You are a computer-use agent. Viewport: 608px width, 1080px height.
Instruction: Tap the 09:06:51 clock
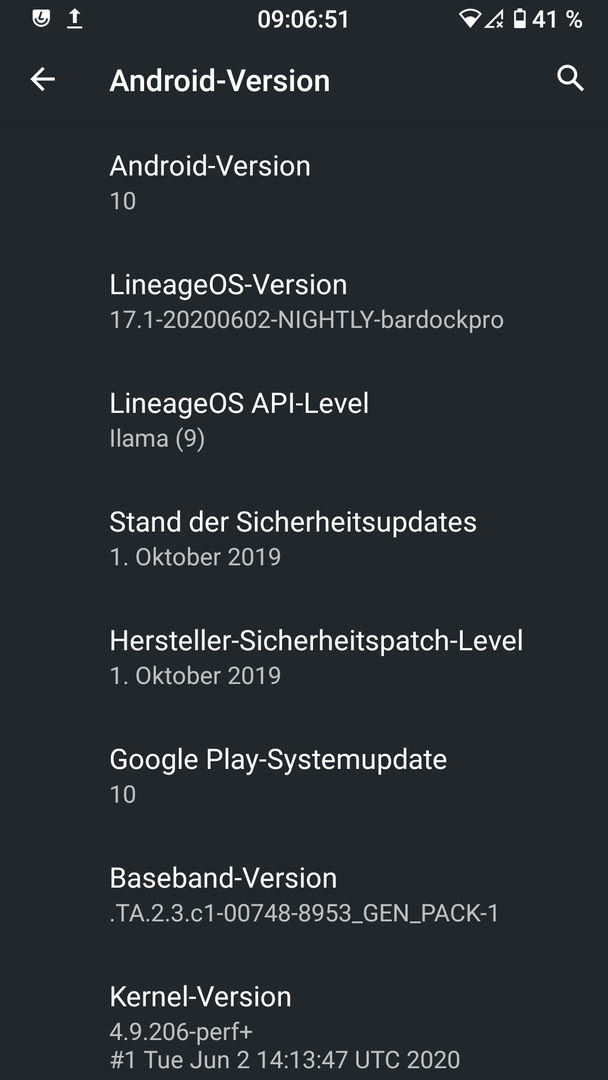coord(303,19)
